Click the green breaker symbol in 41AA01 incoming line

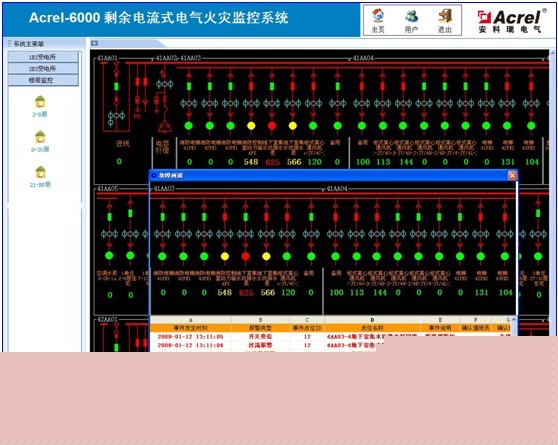(116, 87)
